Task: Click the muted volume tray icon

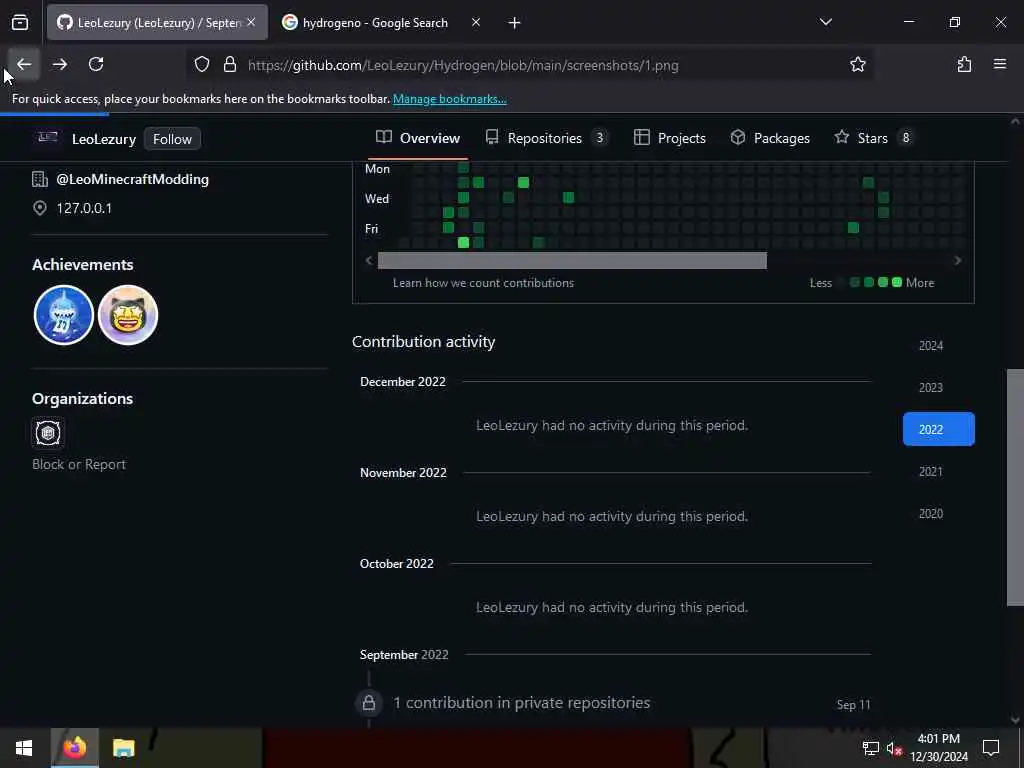Action: point(894,748)
